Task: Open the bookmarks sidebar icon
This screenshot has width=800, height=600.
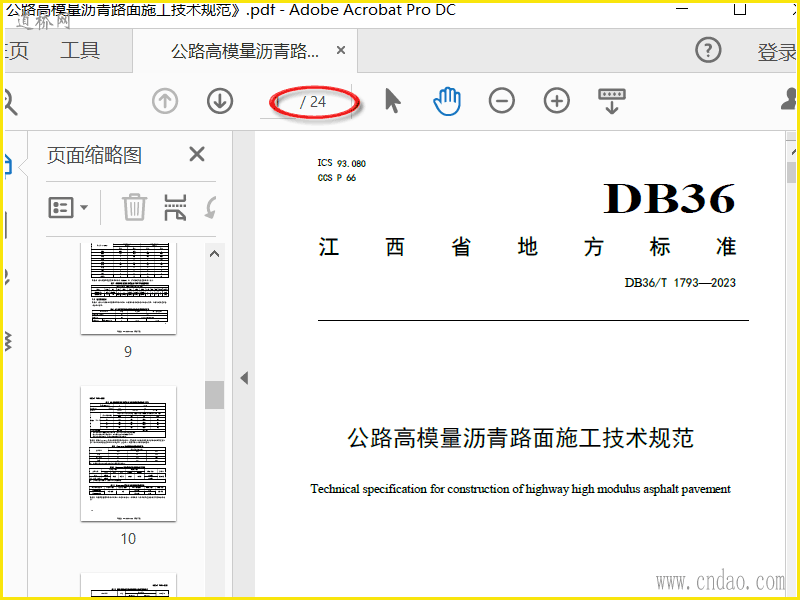Action: [6, 223]
